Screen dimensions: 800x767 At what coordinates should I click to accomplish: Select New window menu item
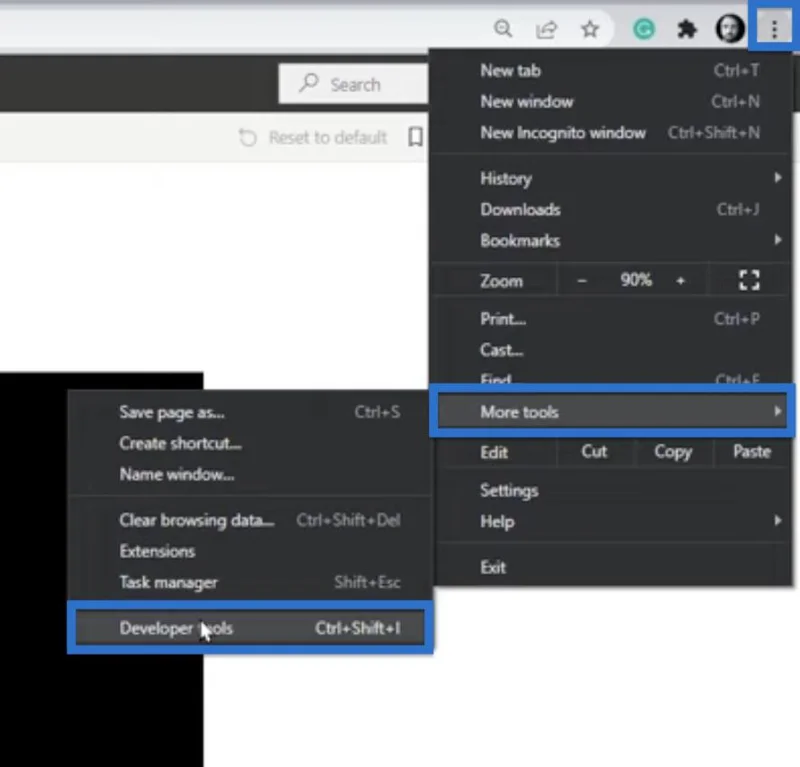point(612,102)
